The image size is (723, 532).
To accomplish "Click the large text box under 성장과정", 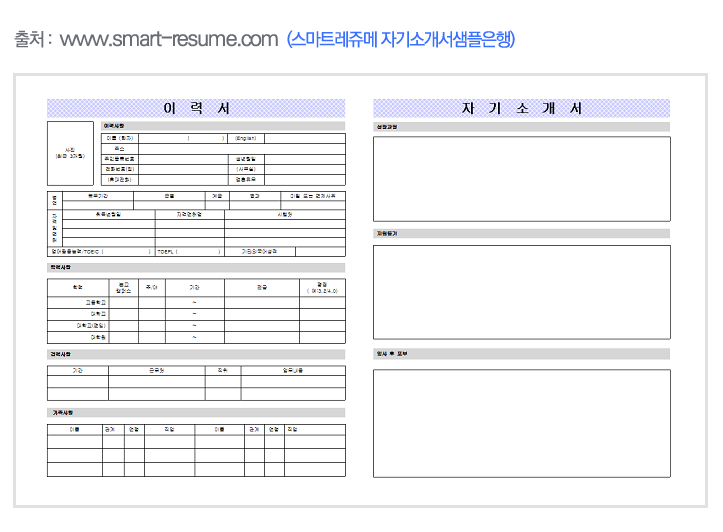I will pyautogui.click(x=522, y=179).
